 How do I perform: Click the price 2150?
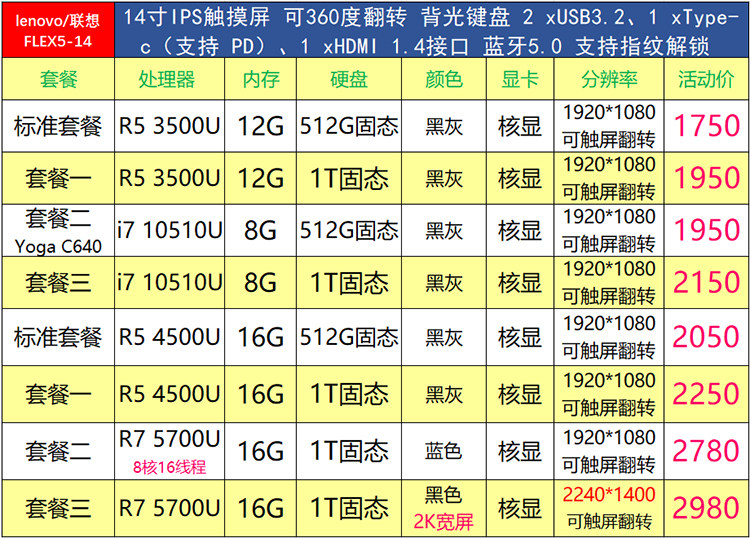706,282
